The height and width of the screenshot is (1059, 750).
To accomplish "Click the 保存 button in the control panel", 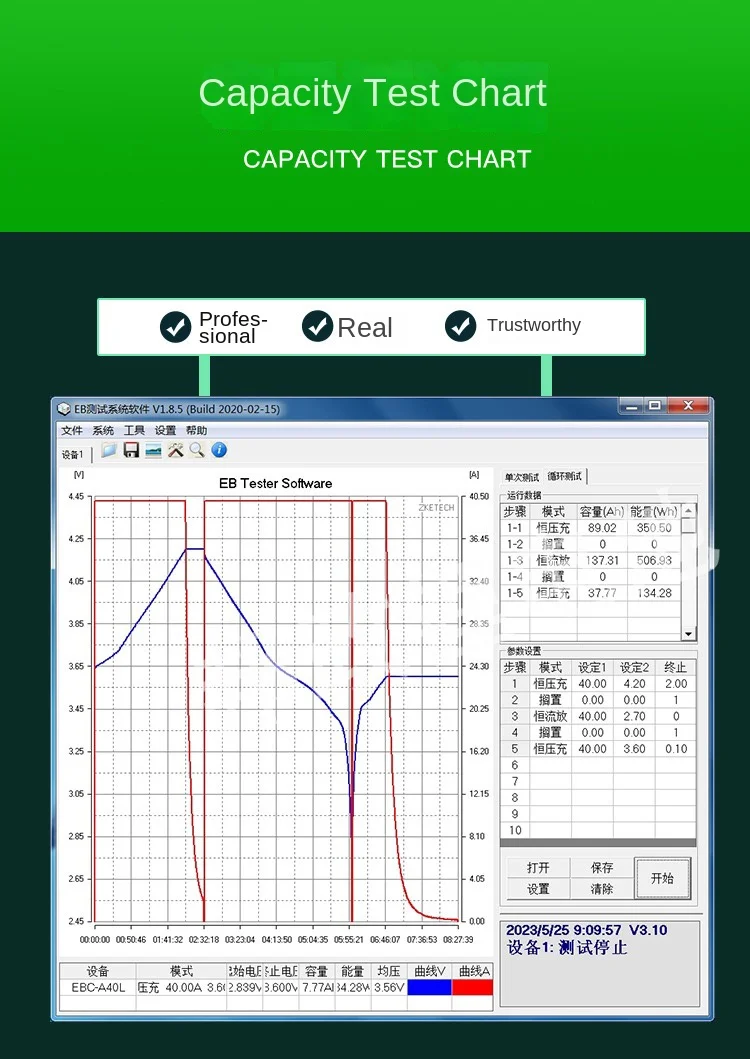I will tap(602, 868).
